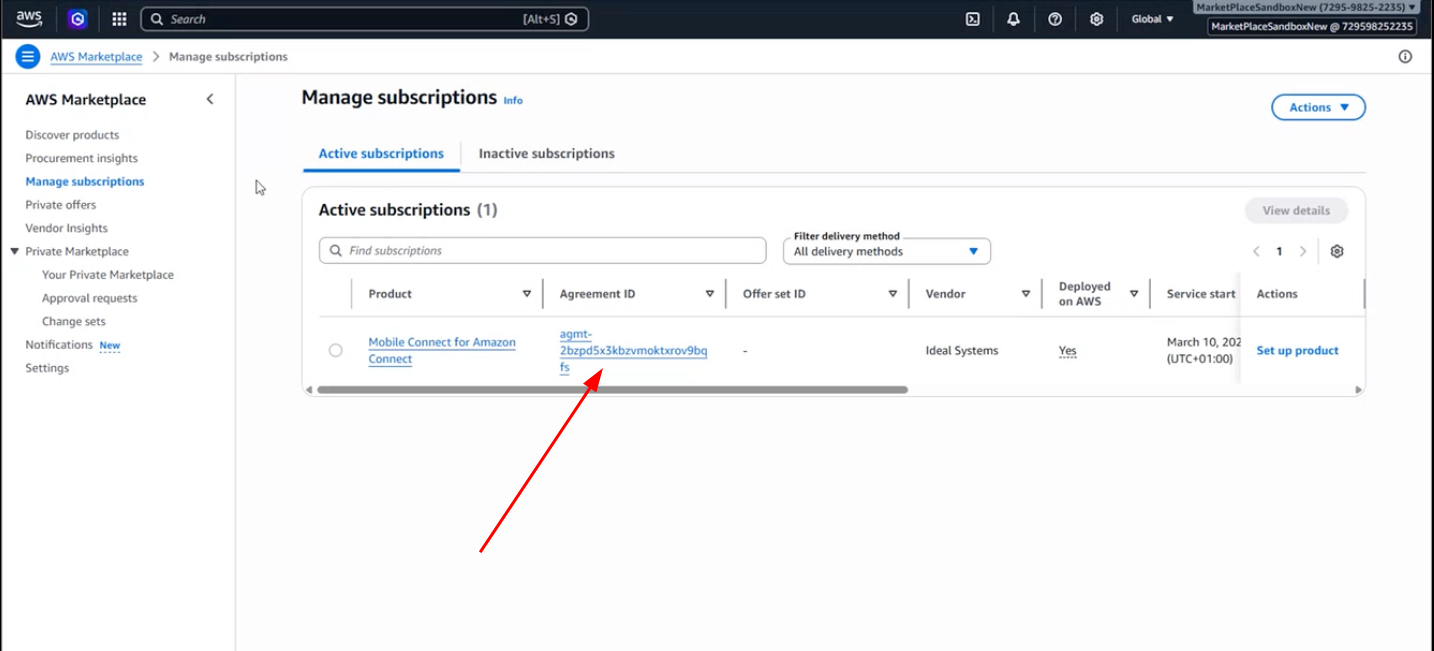Screen dimensions: 1434x651
Task: Open Procurement insights in sidebar
Action: pyautogui.click(x=82, y=158)
